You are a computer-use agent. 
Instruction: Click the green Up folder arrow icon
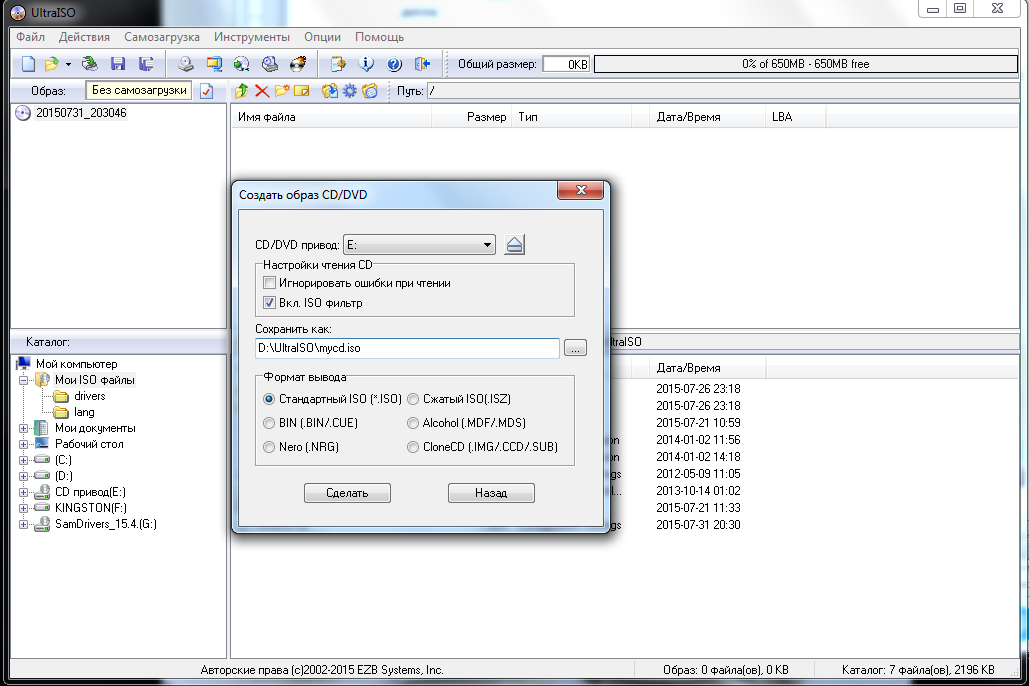pos(242,91)
